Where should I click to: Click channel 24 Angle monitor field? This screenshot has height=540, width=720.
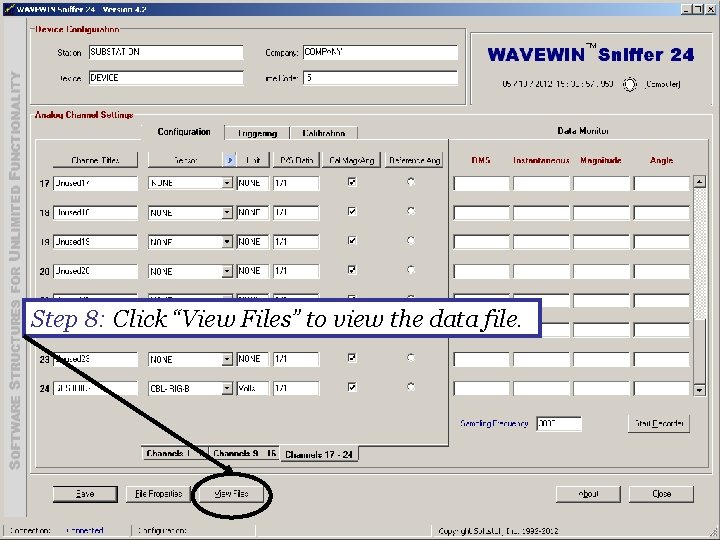662,388
